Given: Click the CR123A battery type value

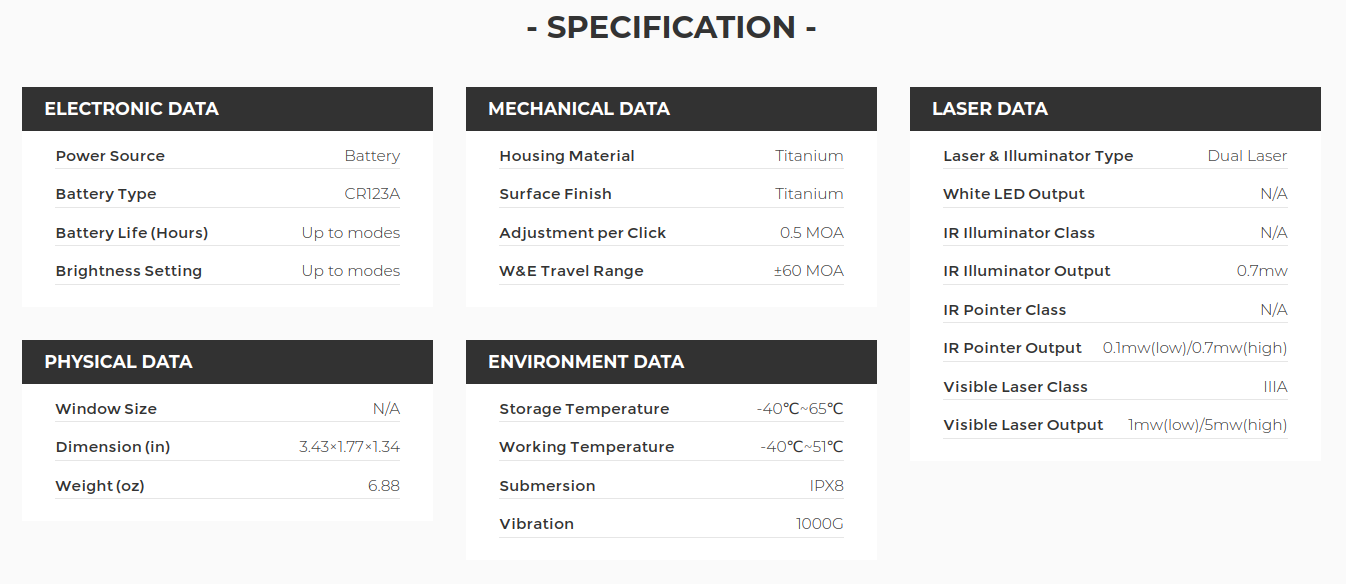Looking at the screenshot, I should pyautogui.click(x=372, y=194).
